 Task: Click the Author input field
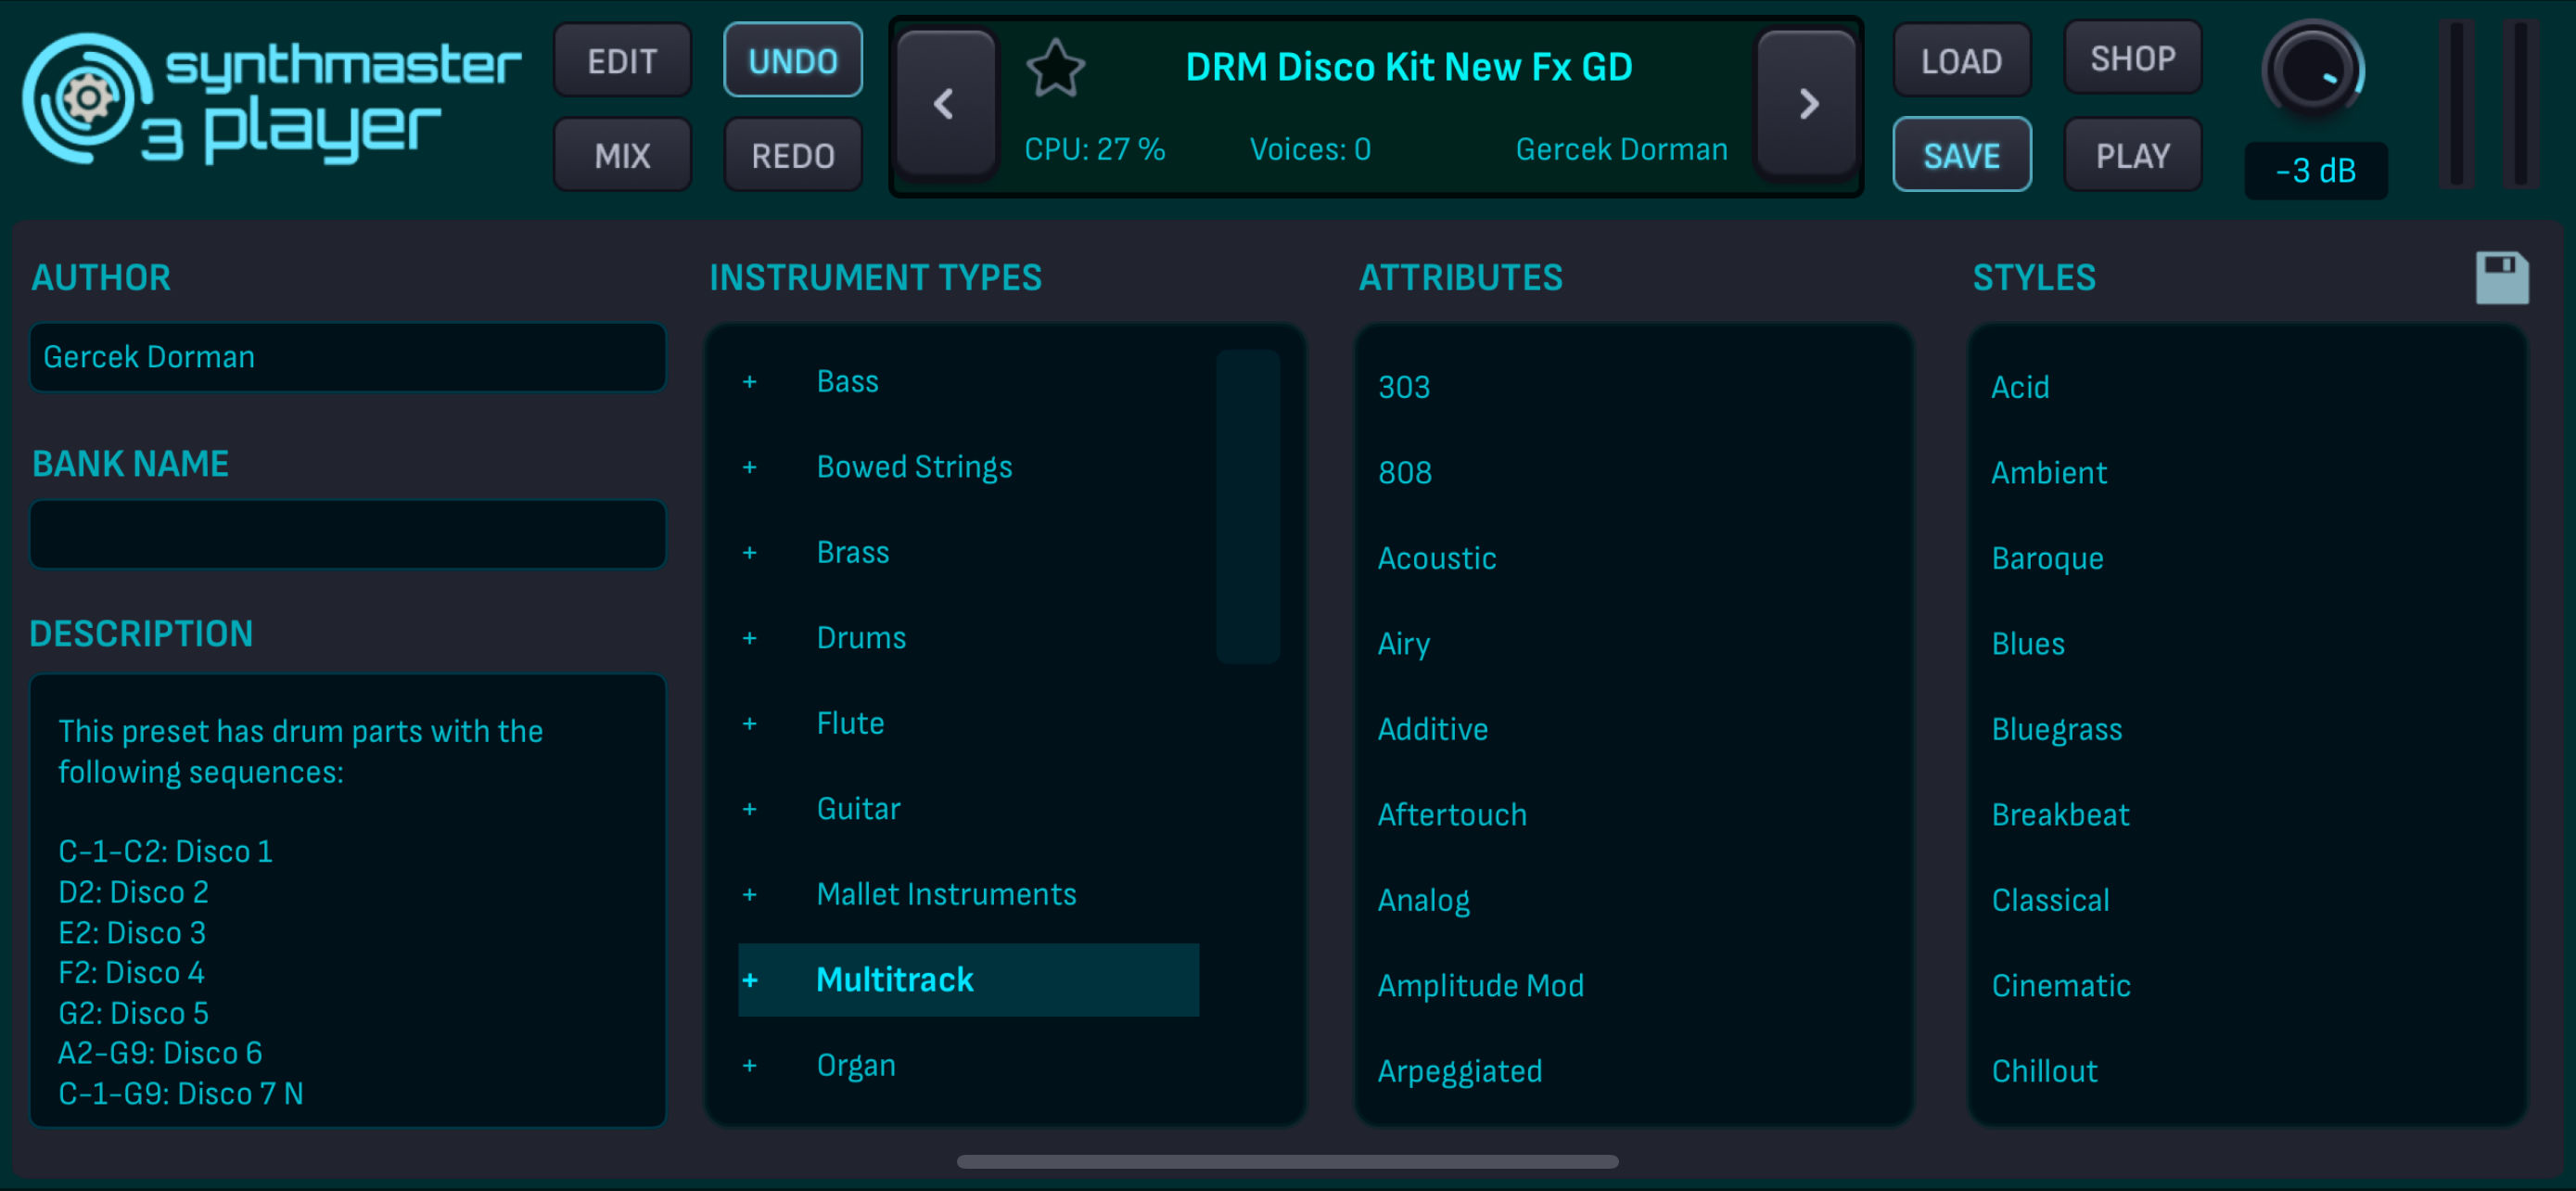[348, 357]
